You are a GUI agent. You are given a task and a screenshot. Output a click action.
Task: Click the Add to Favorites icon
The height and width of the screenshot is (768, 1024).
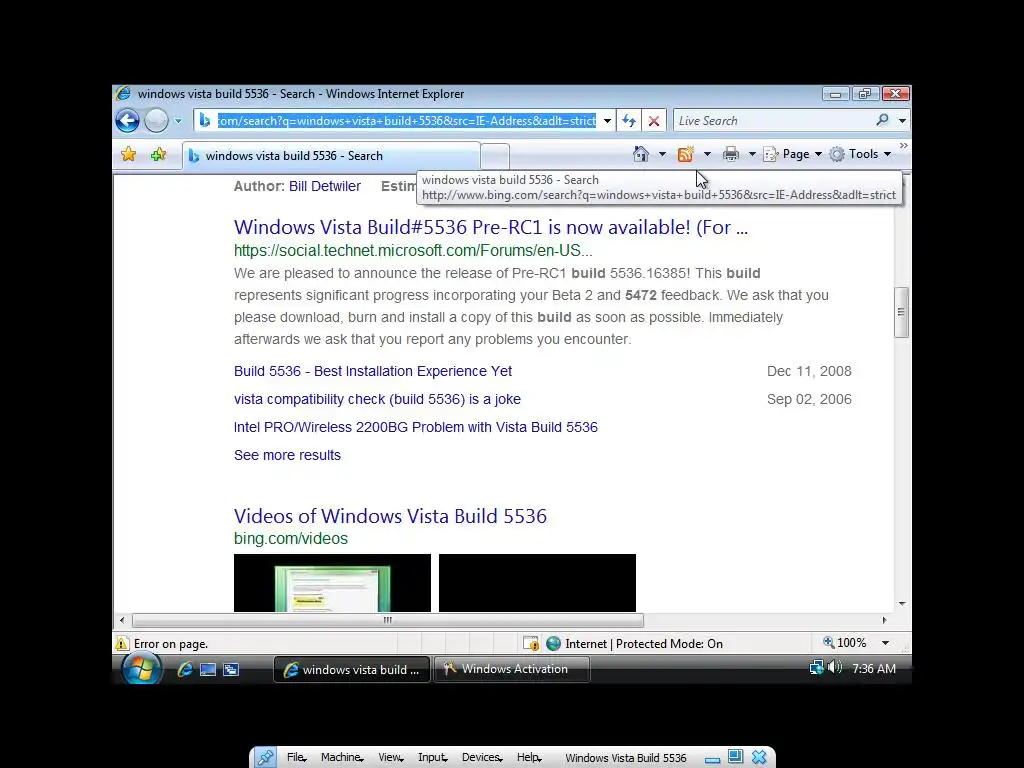(x=158, y=155)
